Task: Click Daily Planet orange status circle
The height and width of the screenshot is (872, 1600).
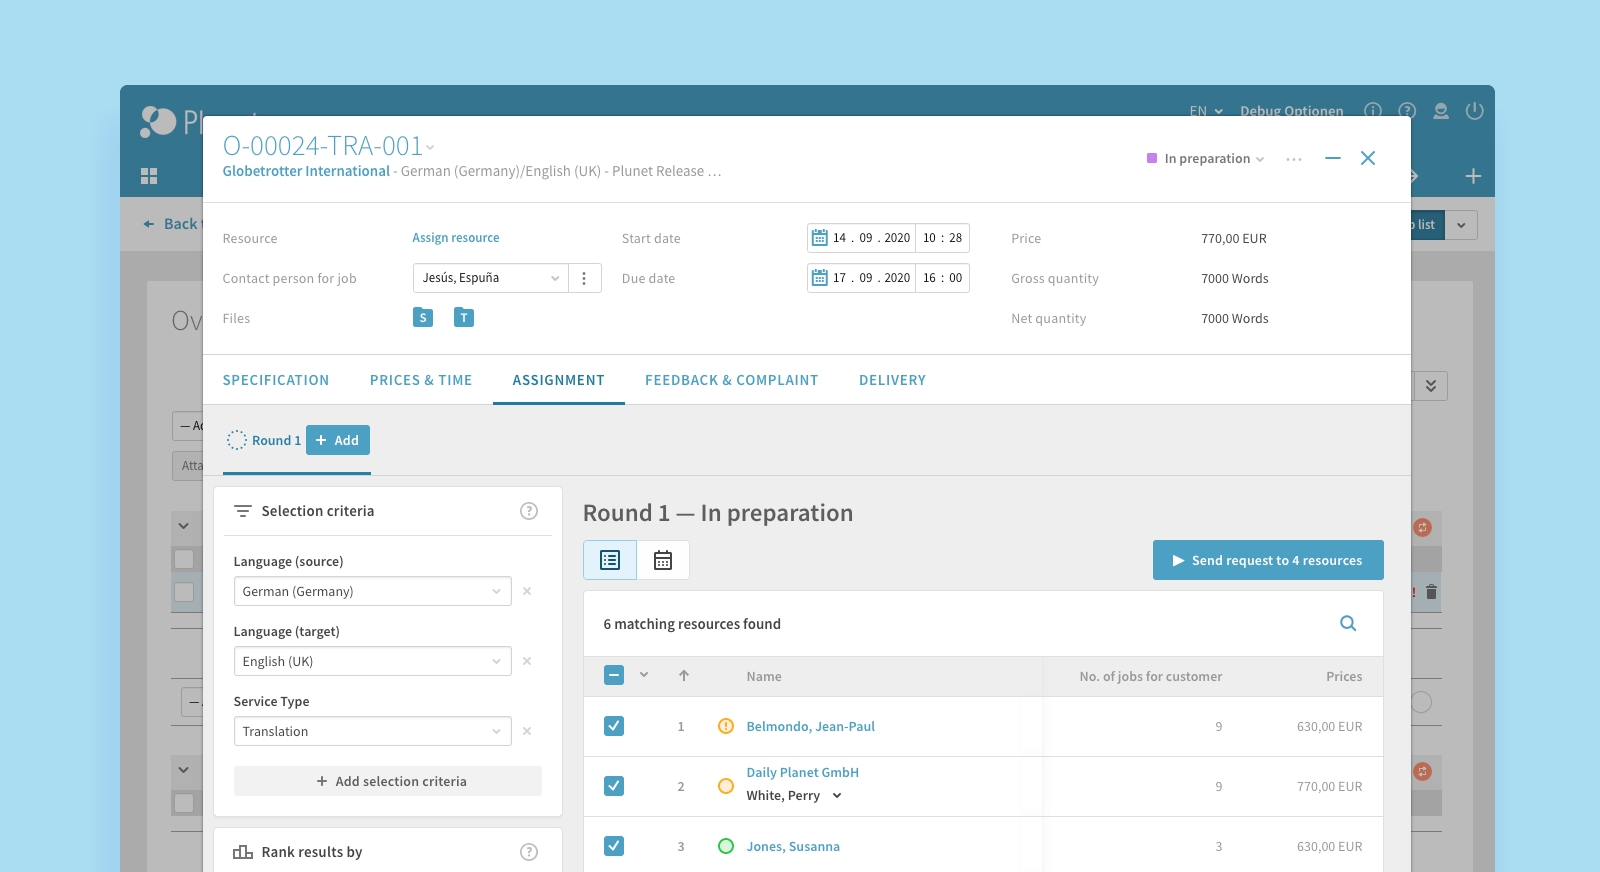Action: tap(726, 786)
